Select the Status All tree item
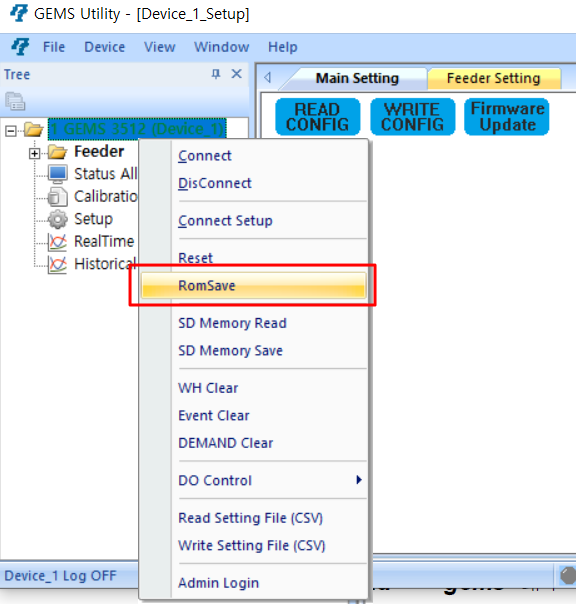Image resolution: width=576 pixels, height=604 pixels. [106, 174]
